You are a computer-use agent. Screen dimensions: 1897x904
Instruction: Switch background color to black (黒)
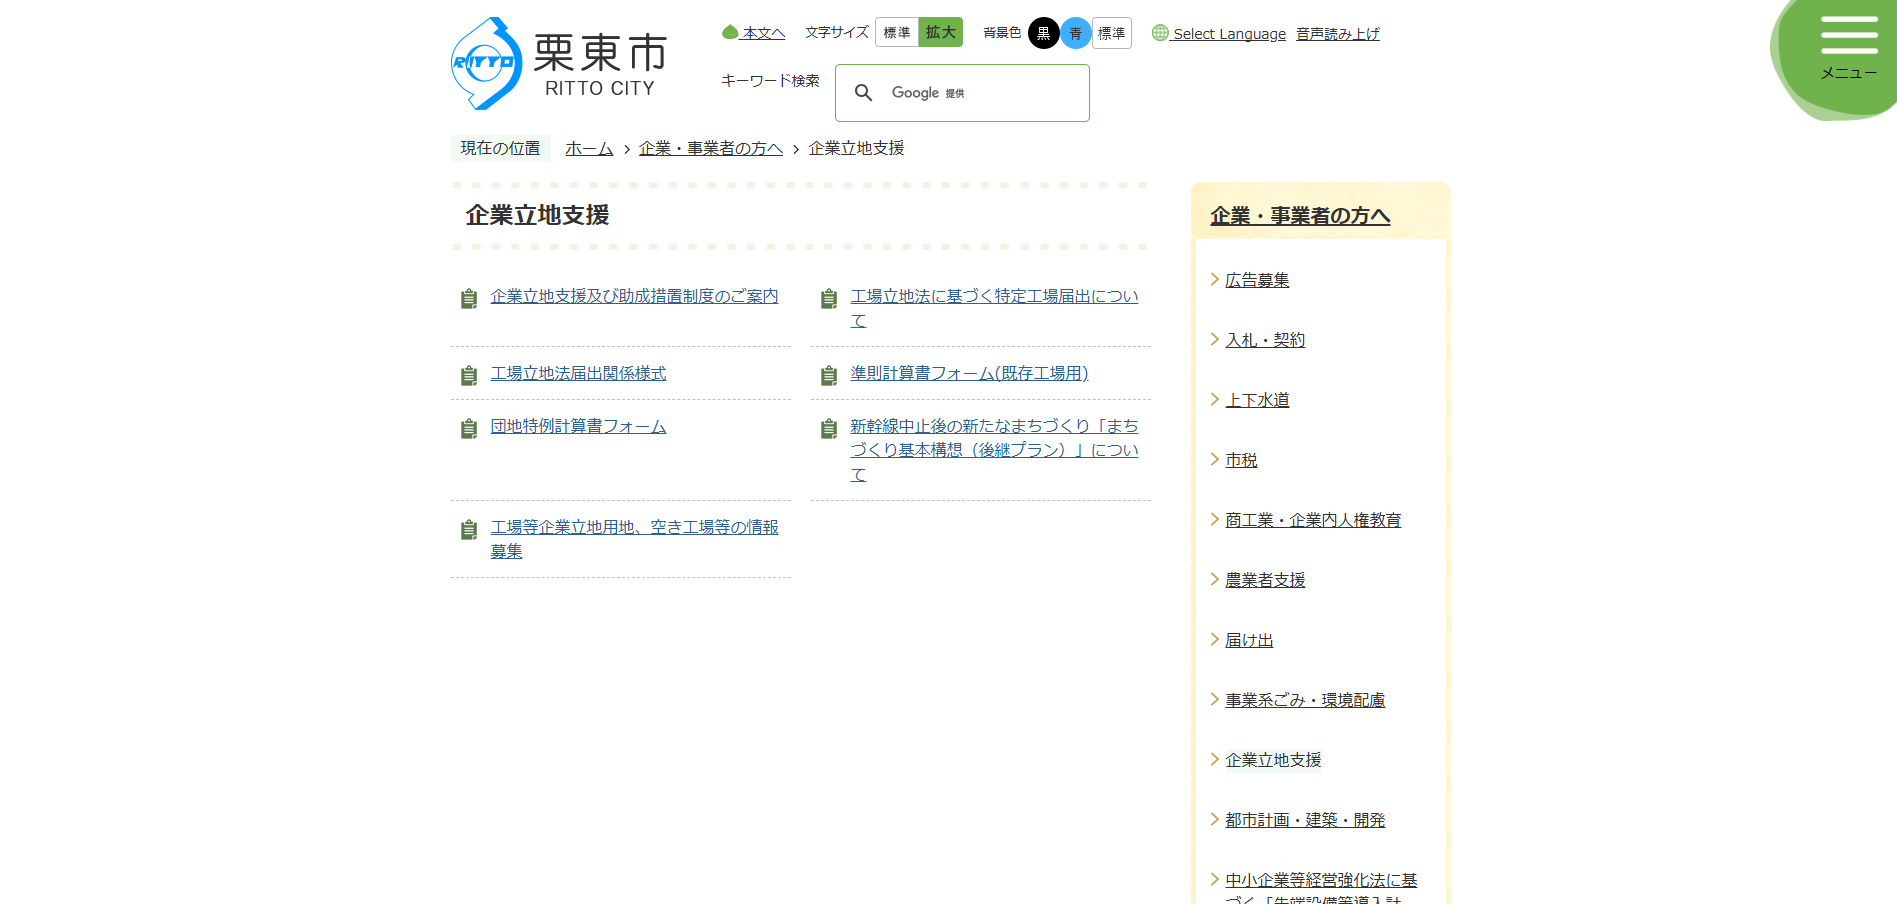(x=1043, y=33)
